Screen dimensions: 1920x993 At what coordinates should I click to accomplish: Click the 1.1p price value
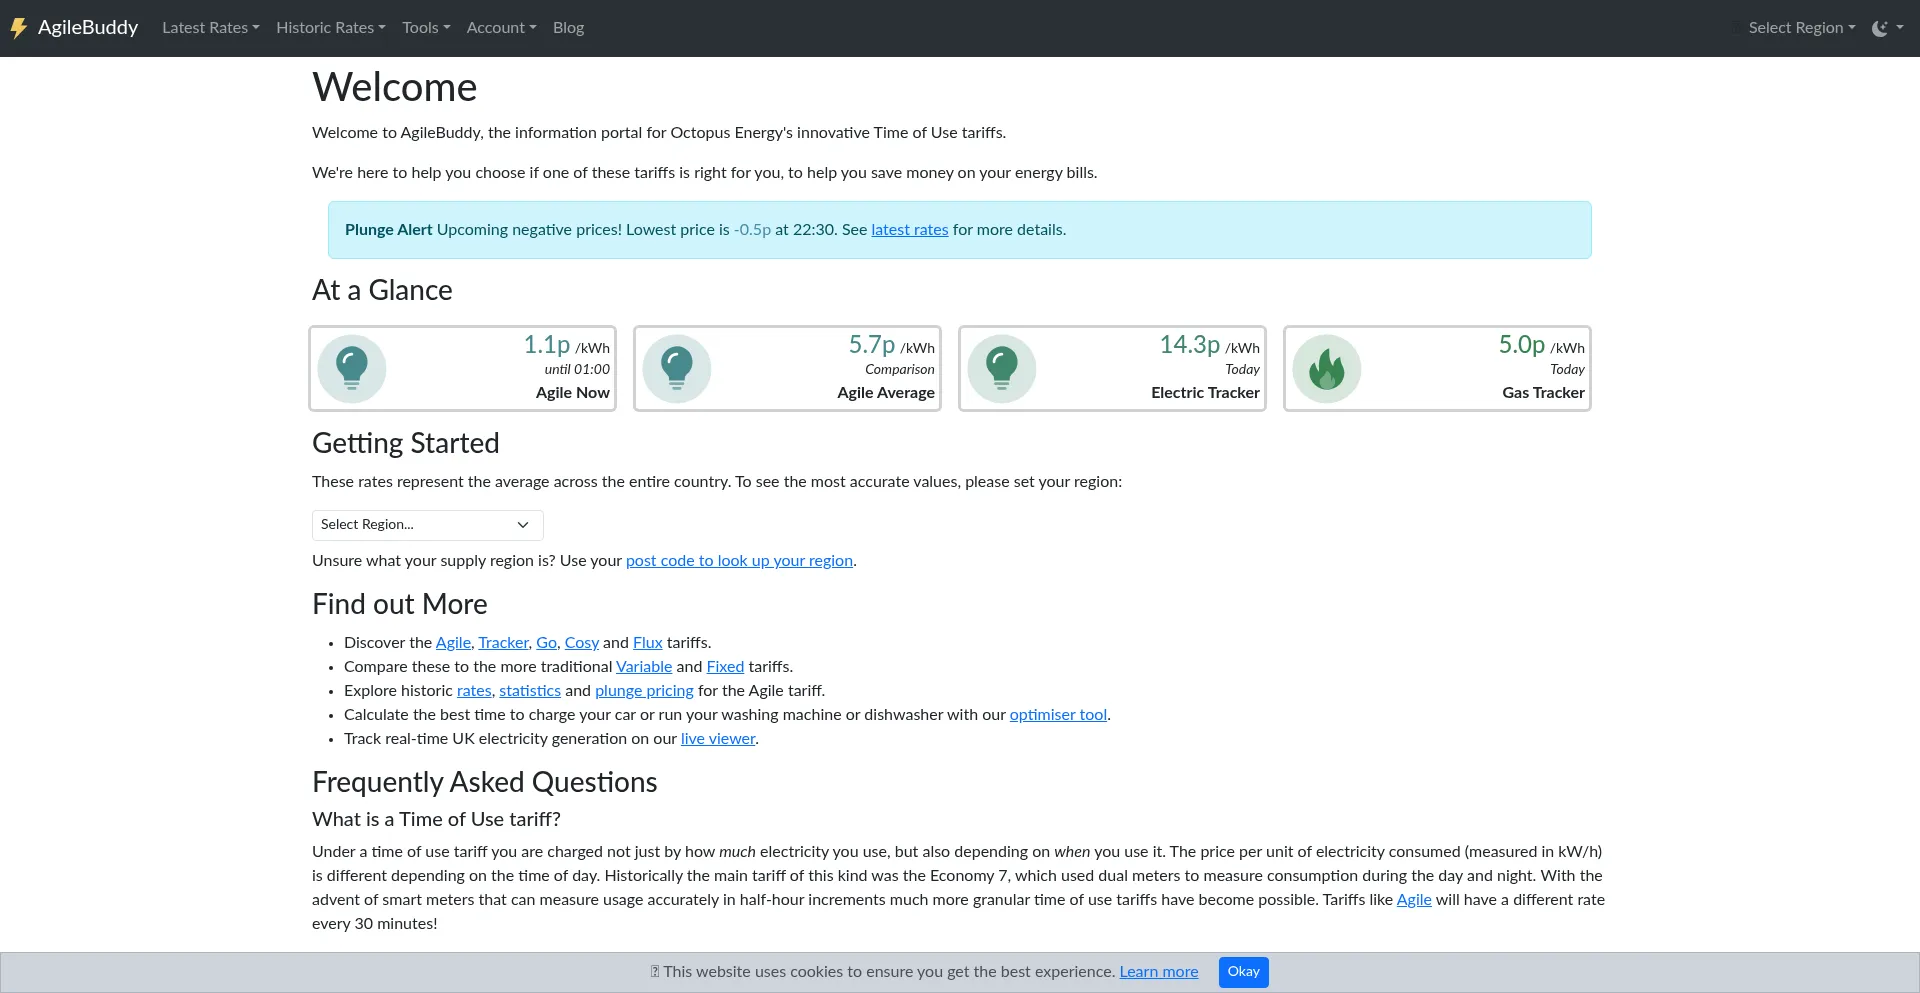click(547, 345)
